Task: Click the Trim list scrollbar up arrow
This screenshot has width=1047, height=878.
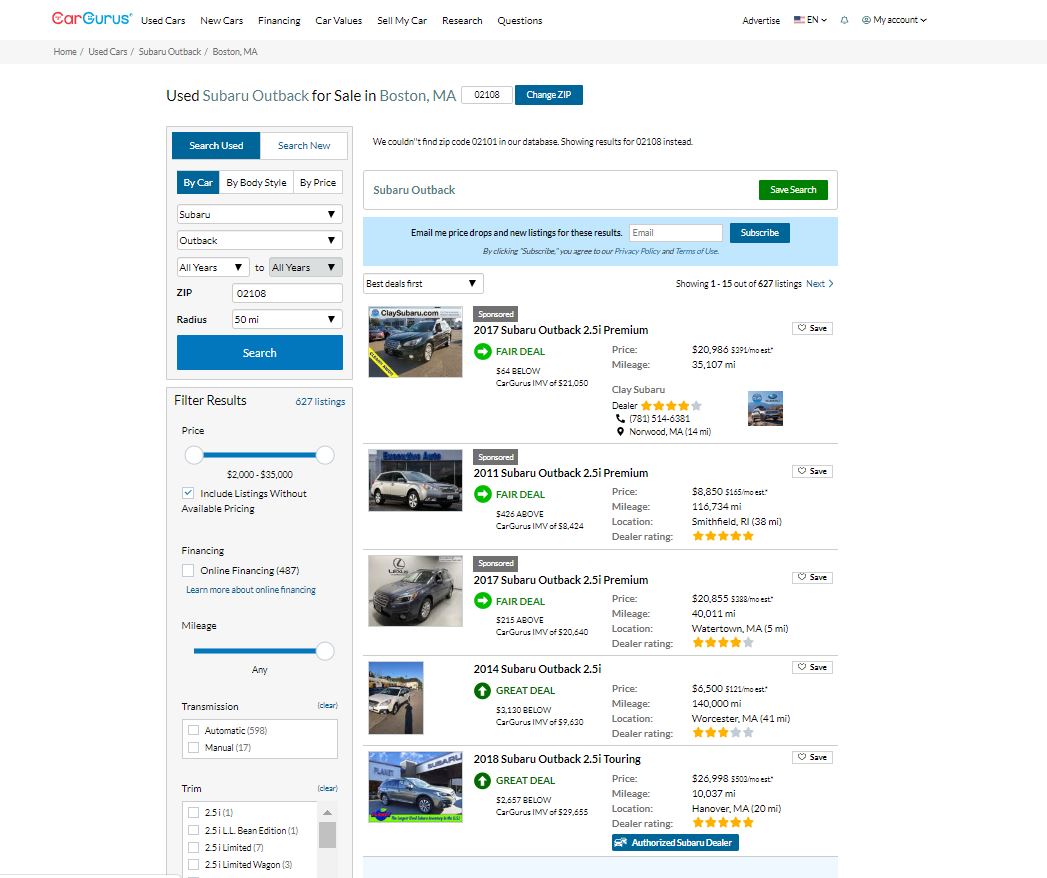Action: pos(327,812)
